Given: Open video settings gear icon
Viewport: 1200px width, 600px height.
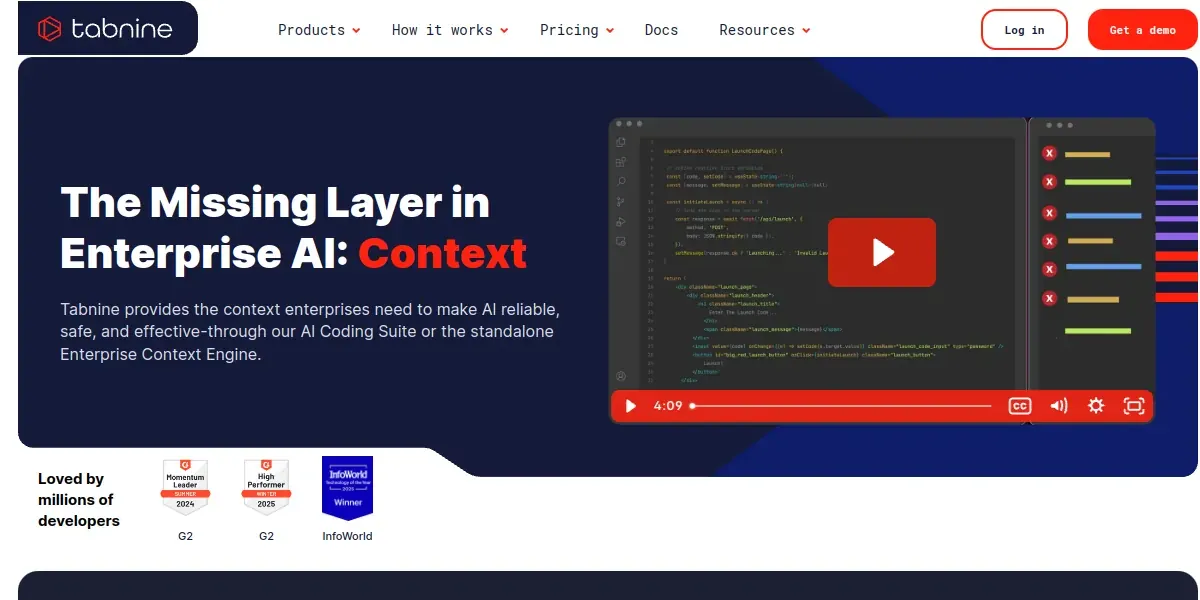Looking at the screenshot, I should (x=1096, y=406).
